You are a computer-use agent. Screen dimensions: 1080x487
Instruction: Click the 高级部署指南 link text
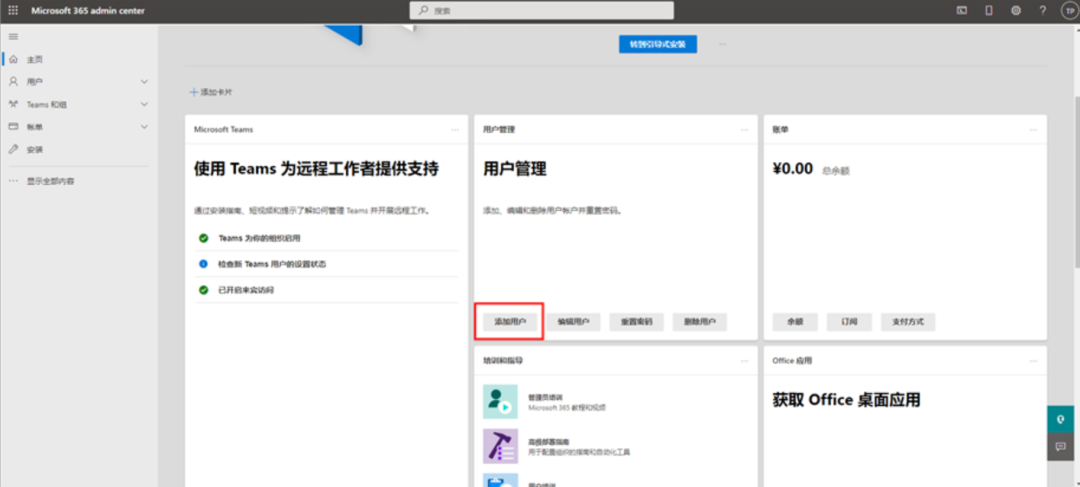pyautogui.click(x=549, y=442)
